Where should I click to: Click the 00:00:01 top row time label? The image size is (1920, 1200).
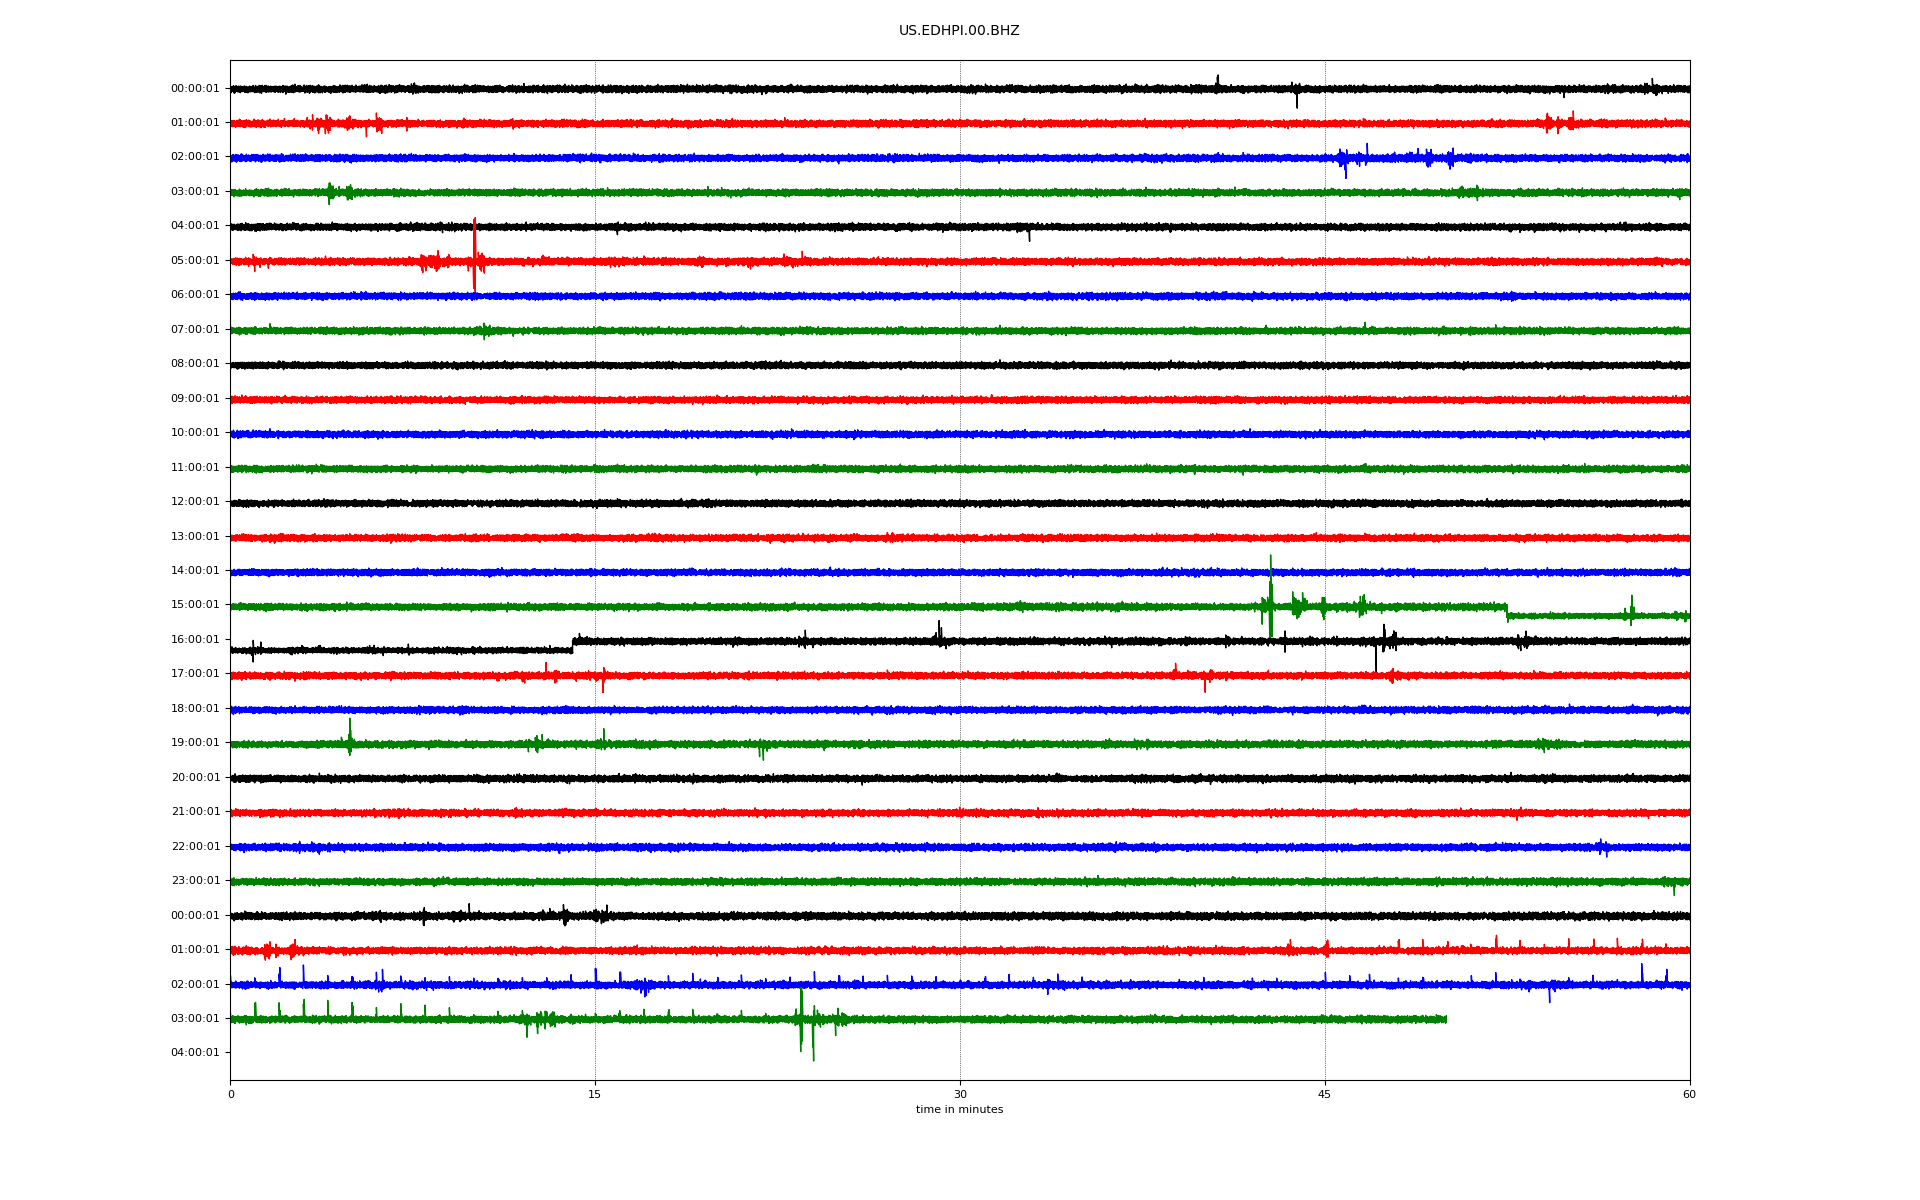pos(195,88)
